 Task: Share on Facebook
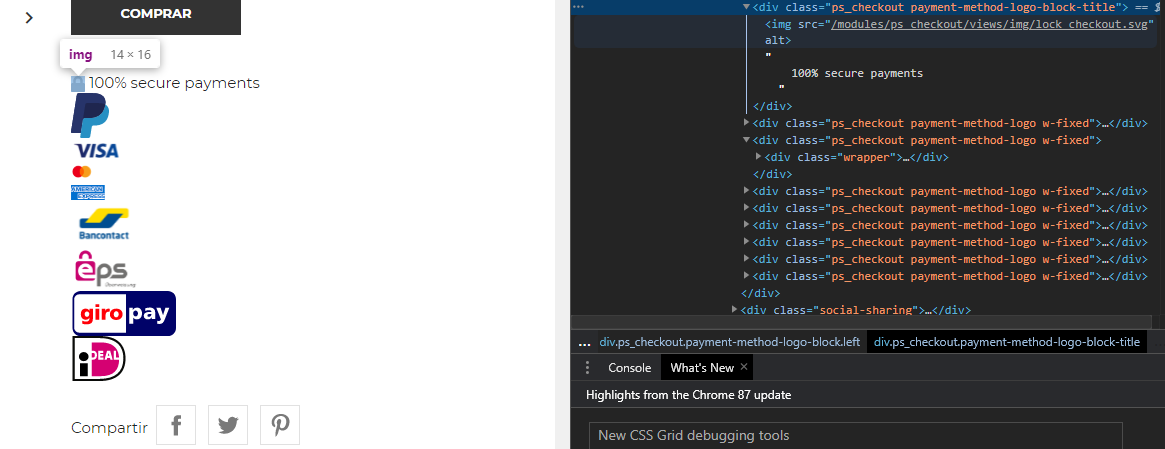point(176,425)
